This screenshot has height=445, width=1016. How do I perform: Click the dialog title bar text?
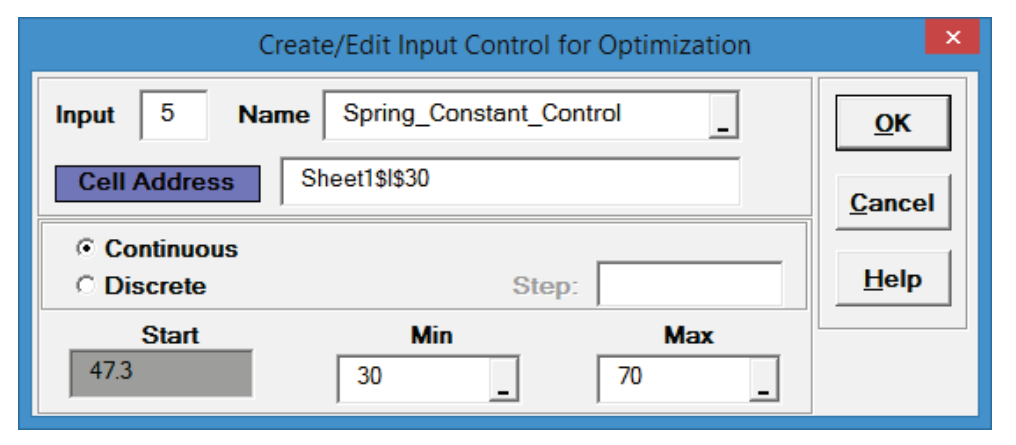[504, 45]
